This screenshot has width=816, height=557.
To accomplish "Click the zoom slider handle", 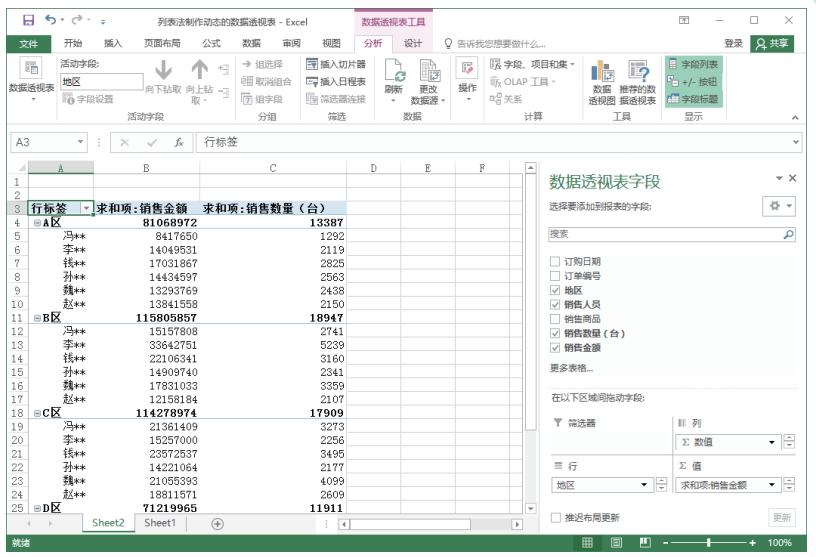I will click(x=708, y=543).
